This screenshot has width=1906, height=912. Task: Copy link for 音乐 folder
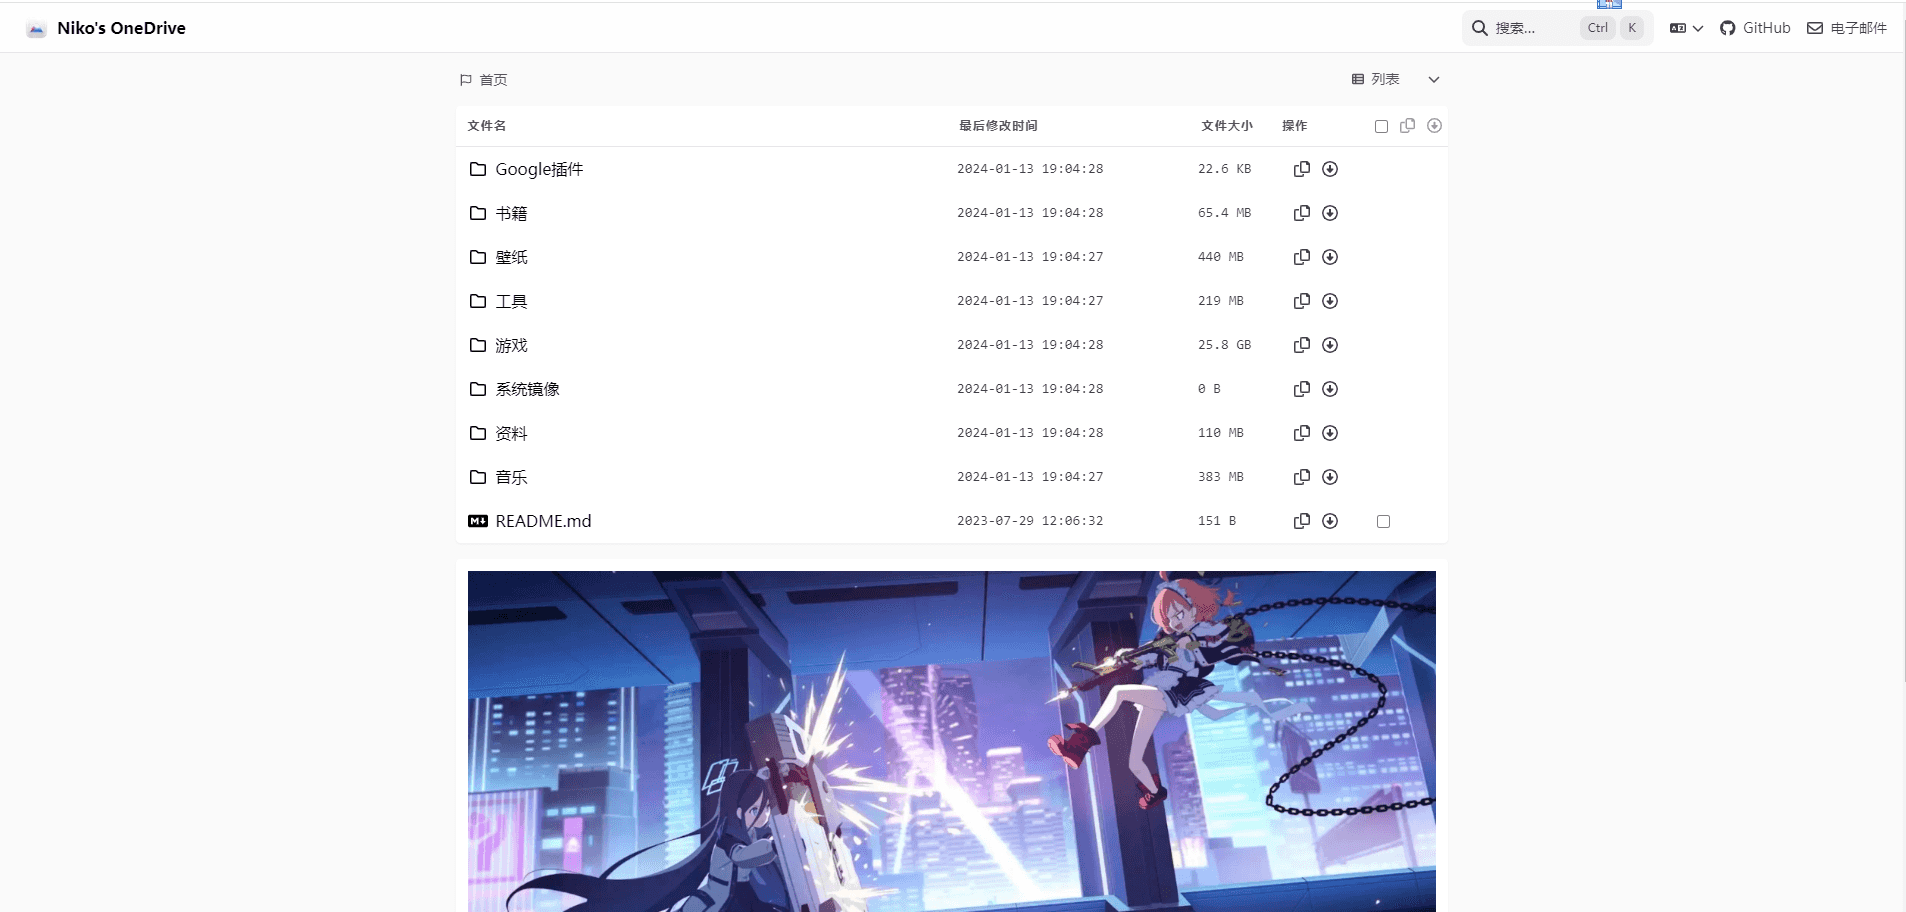click(x=1301, y=477)
